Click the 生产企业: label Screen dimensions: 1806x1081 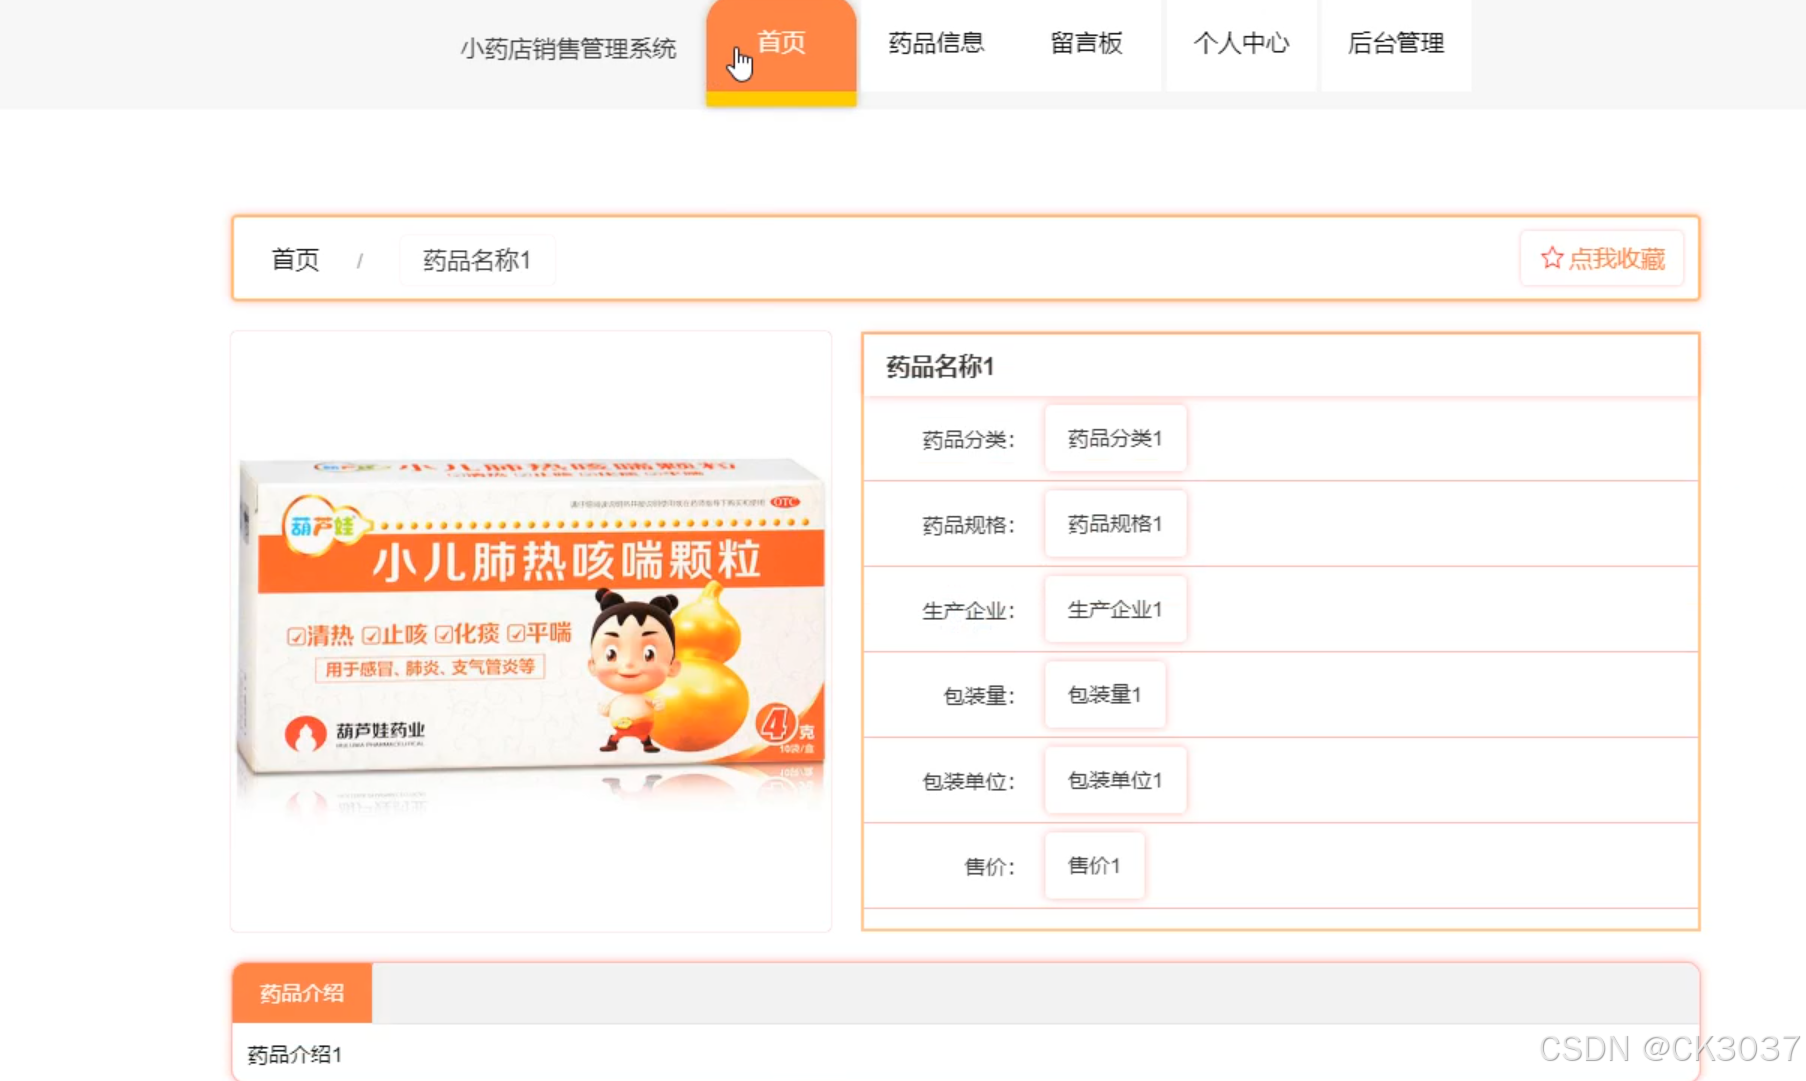pos(968,611)
